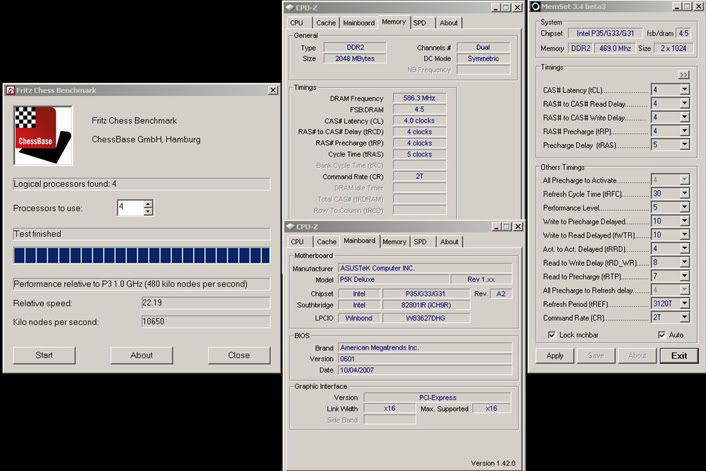
Task: Open the Write to Precharge Delayed dropdown
Action: coord(684,221)
